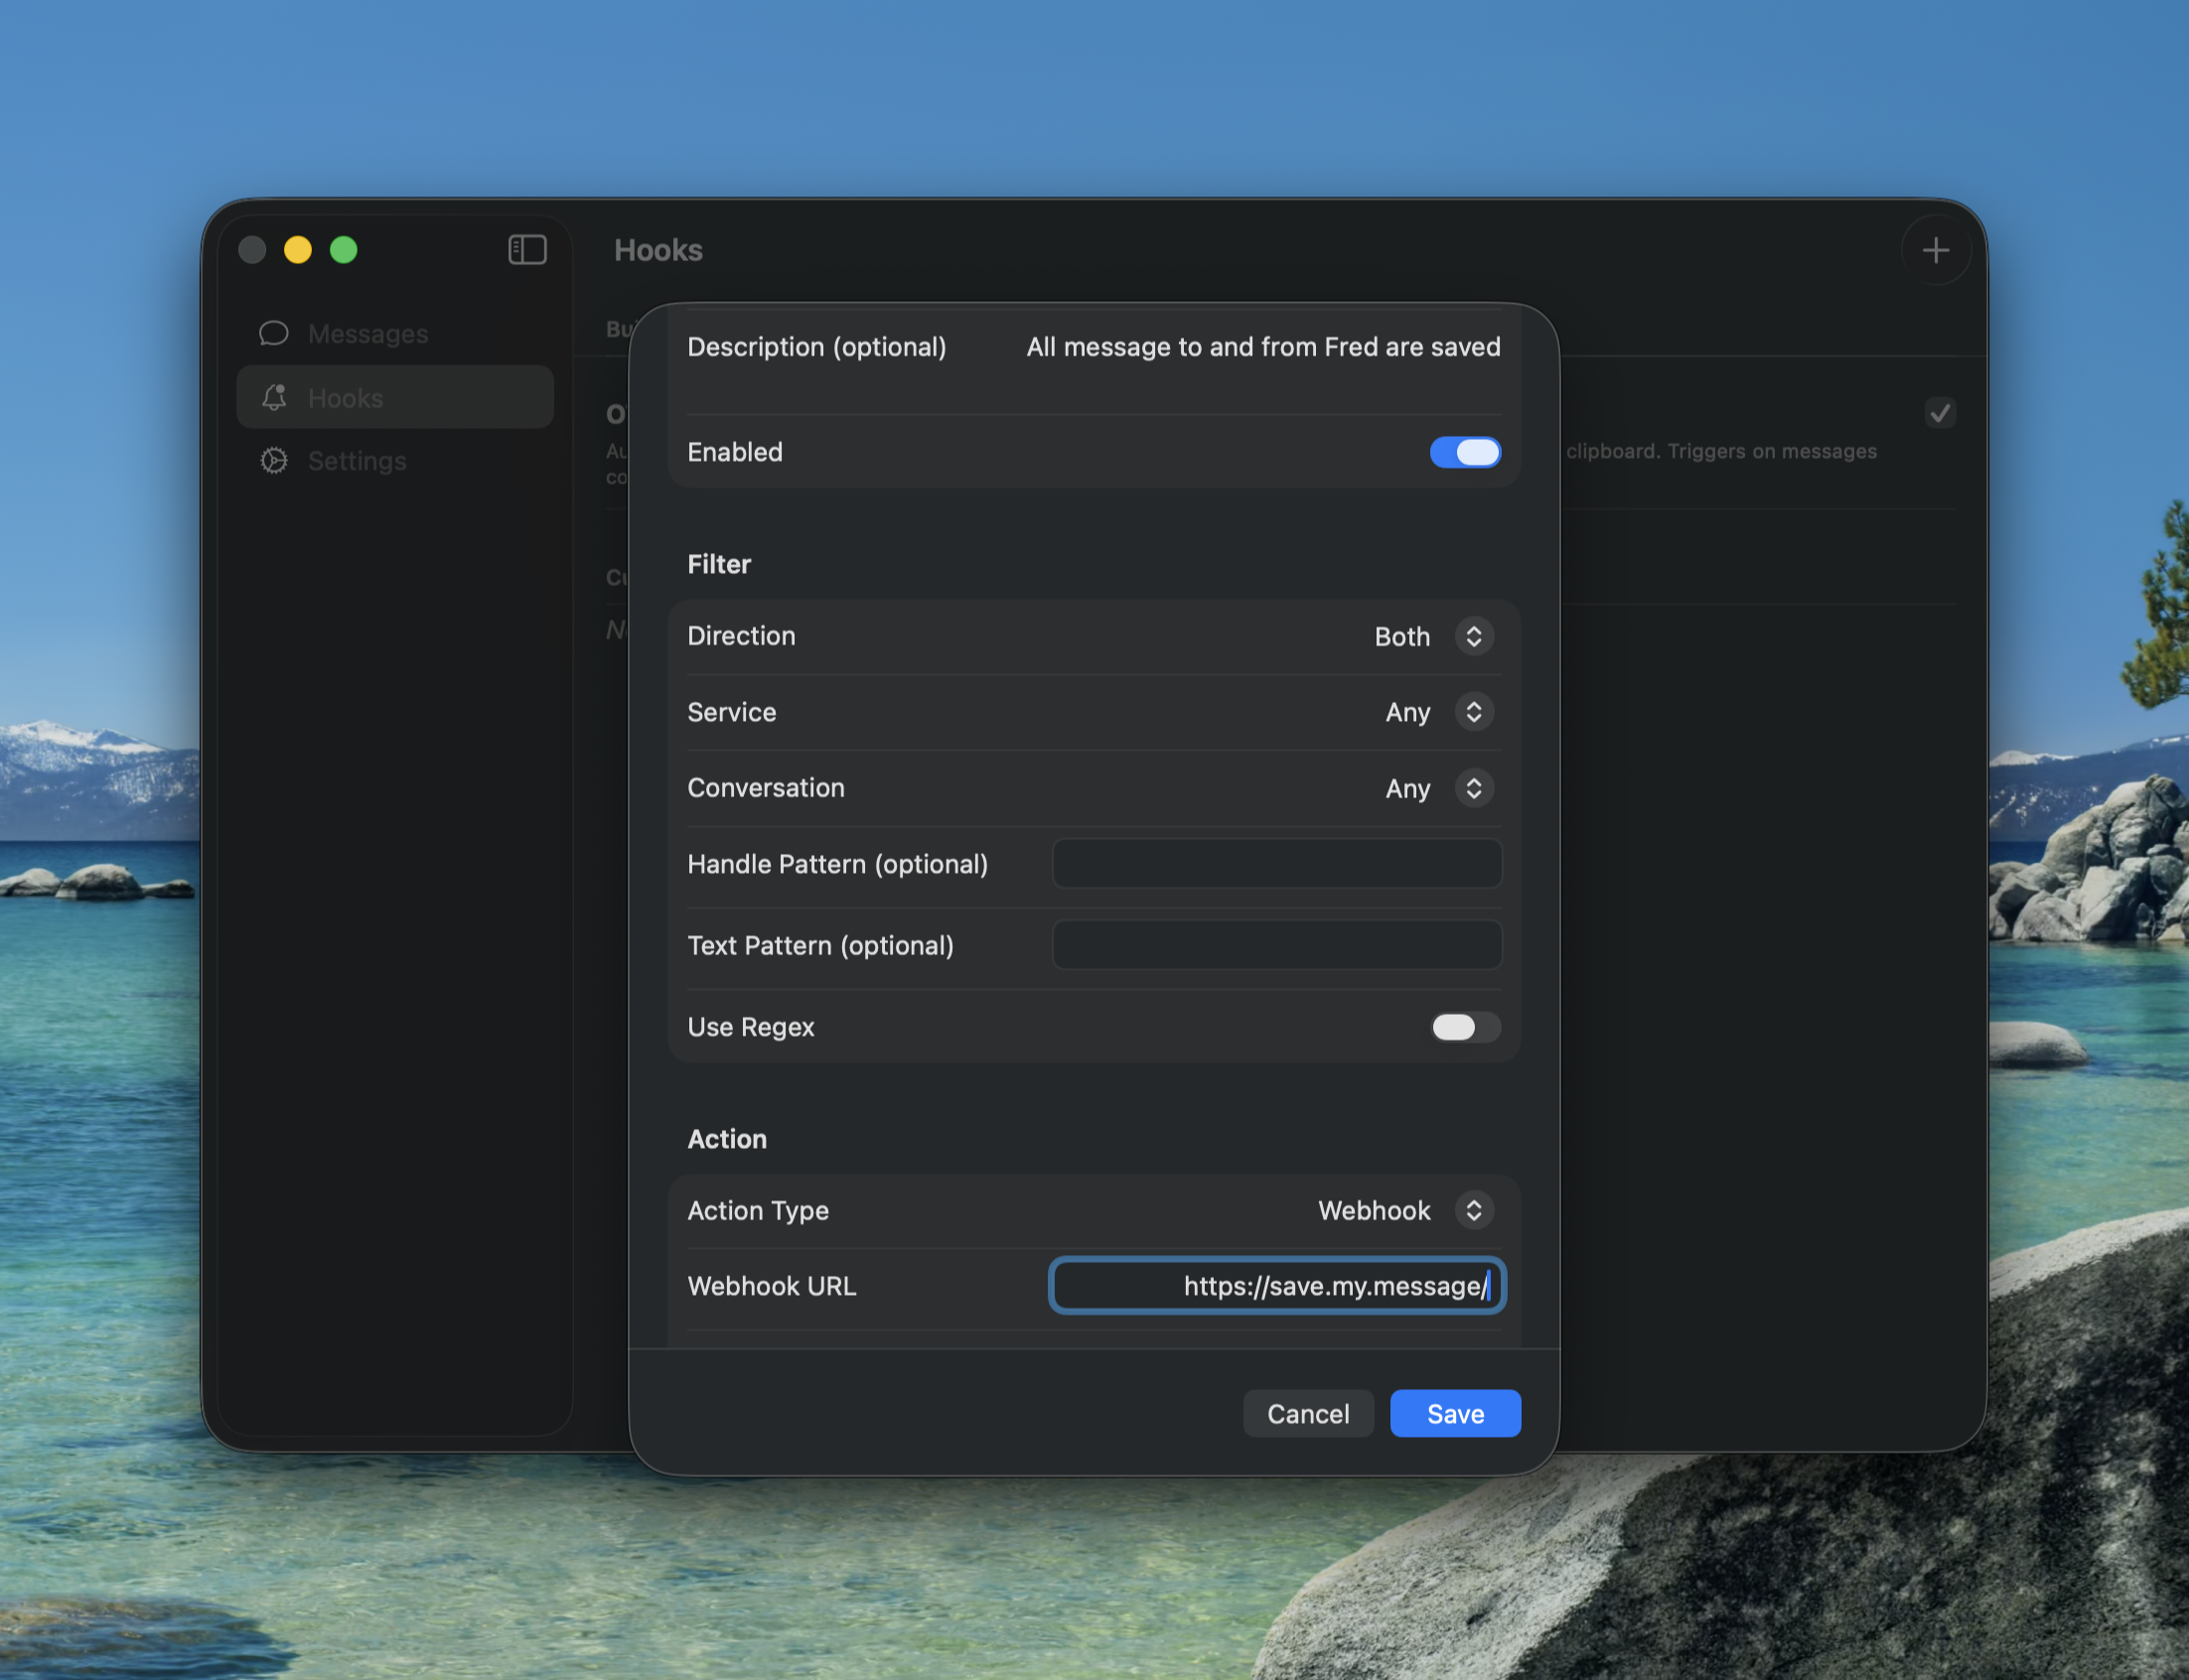2189x1680 pixels.
Task: Uncheck the checkbox next to the clipboard hook
Action: [1939, 412]
